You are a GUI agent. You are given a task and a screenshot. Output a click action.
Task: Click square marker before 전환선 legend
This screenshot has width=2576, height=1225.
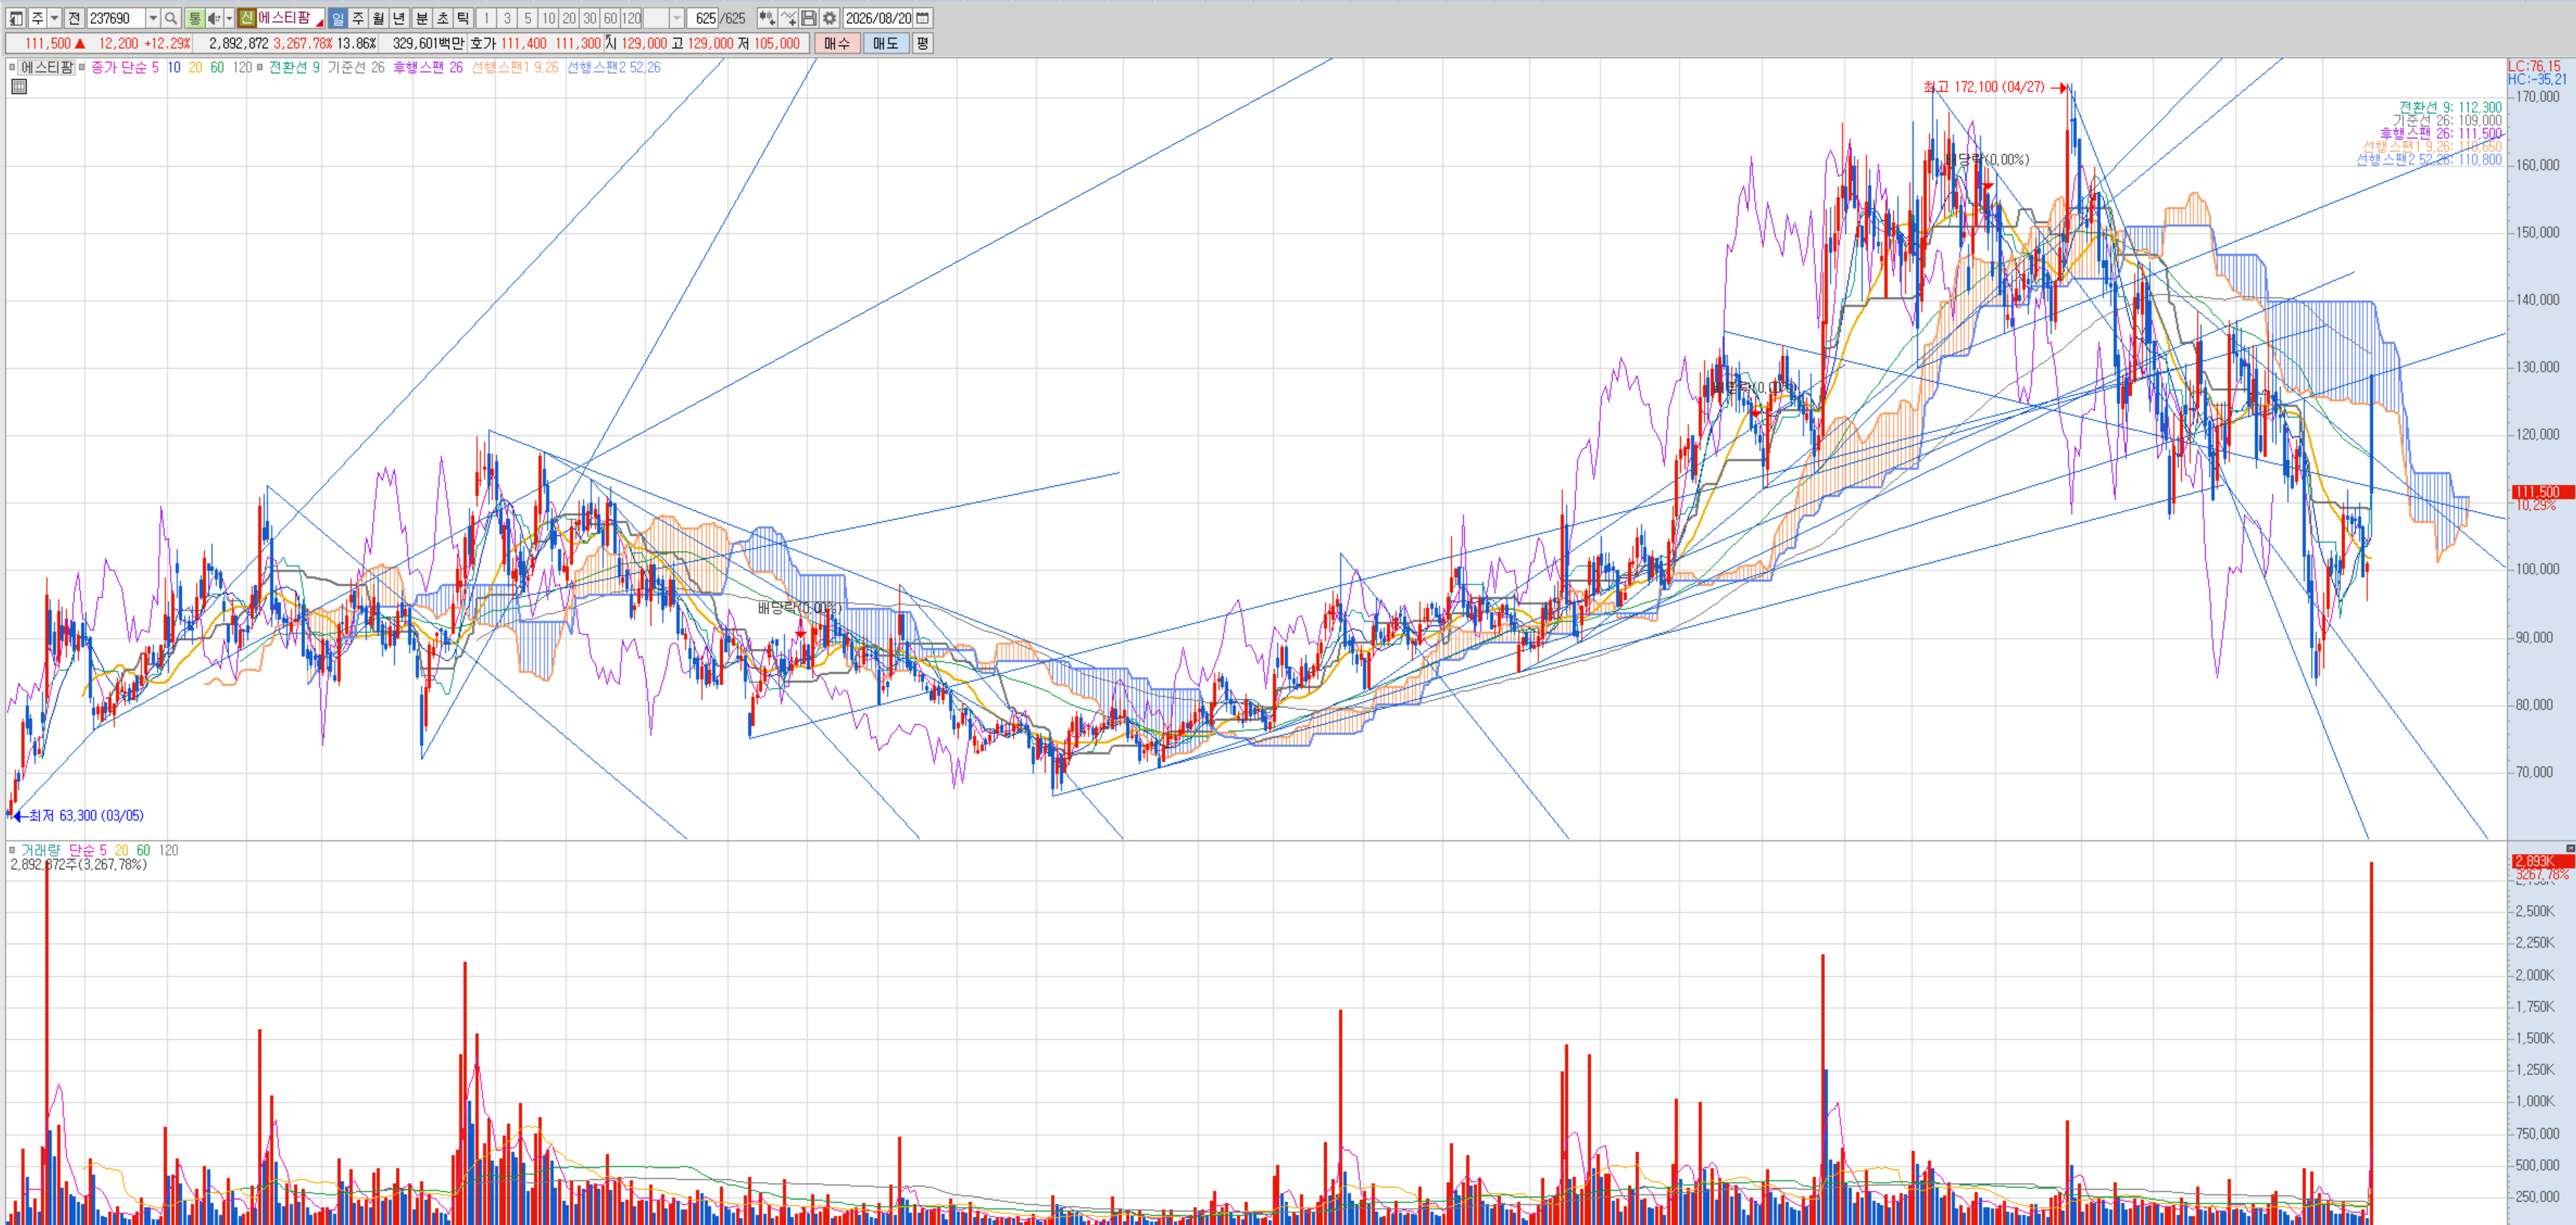coord(260,67)
